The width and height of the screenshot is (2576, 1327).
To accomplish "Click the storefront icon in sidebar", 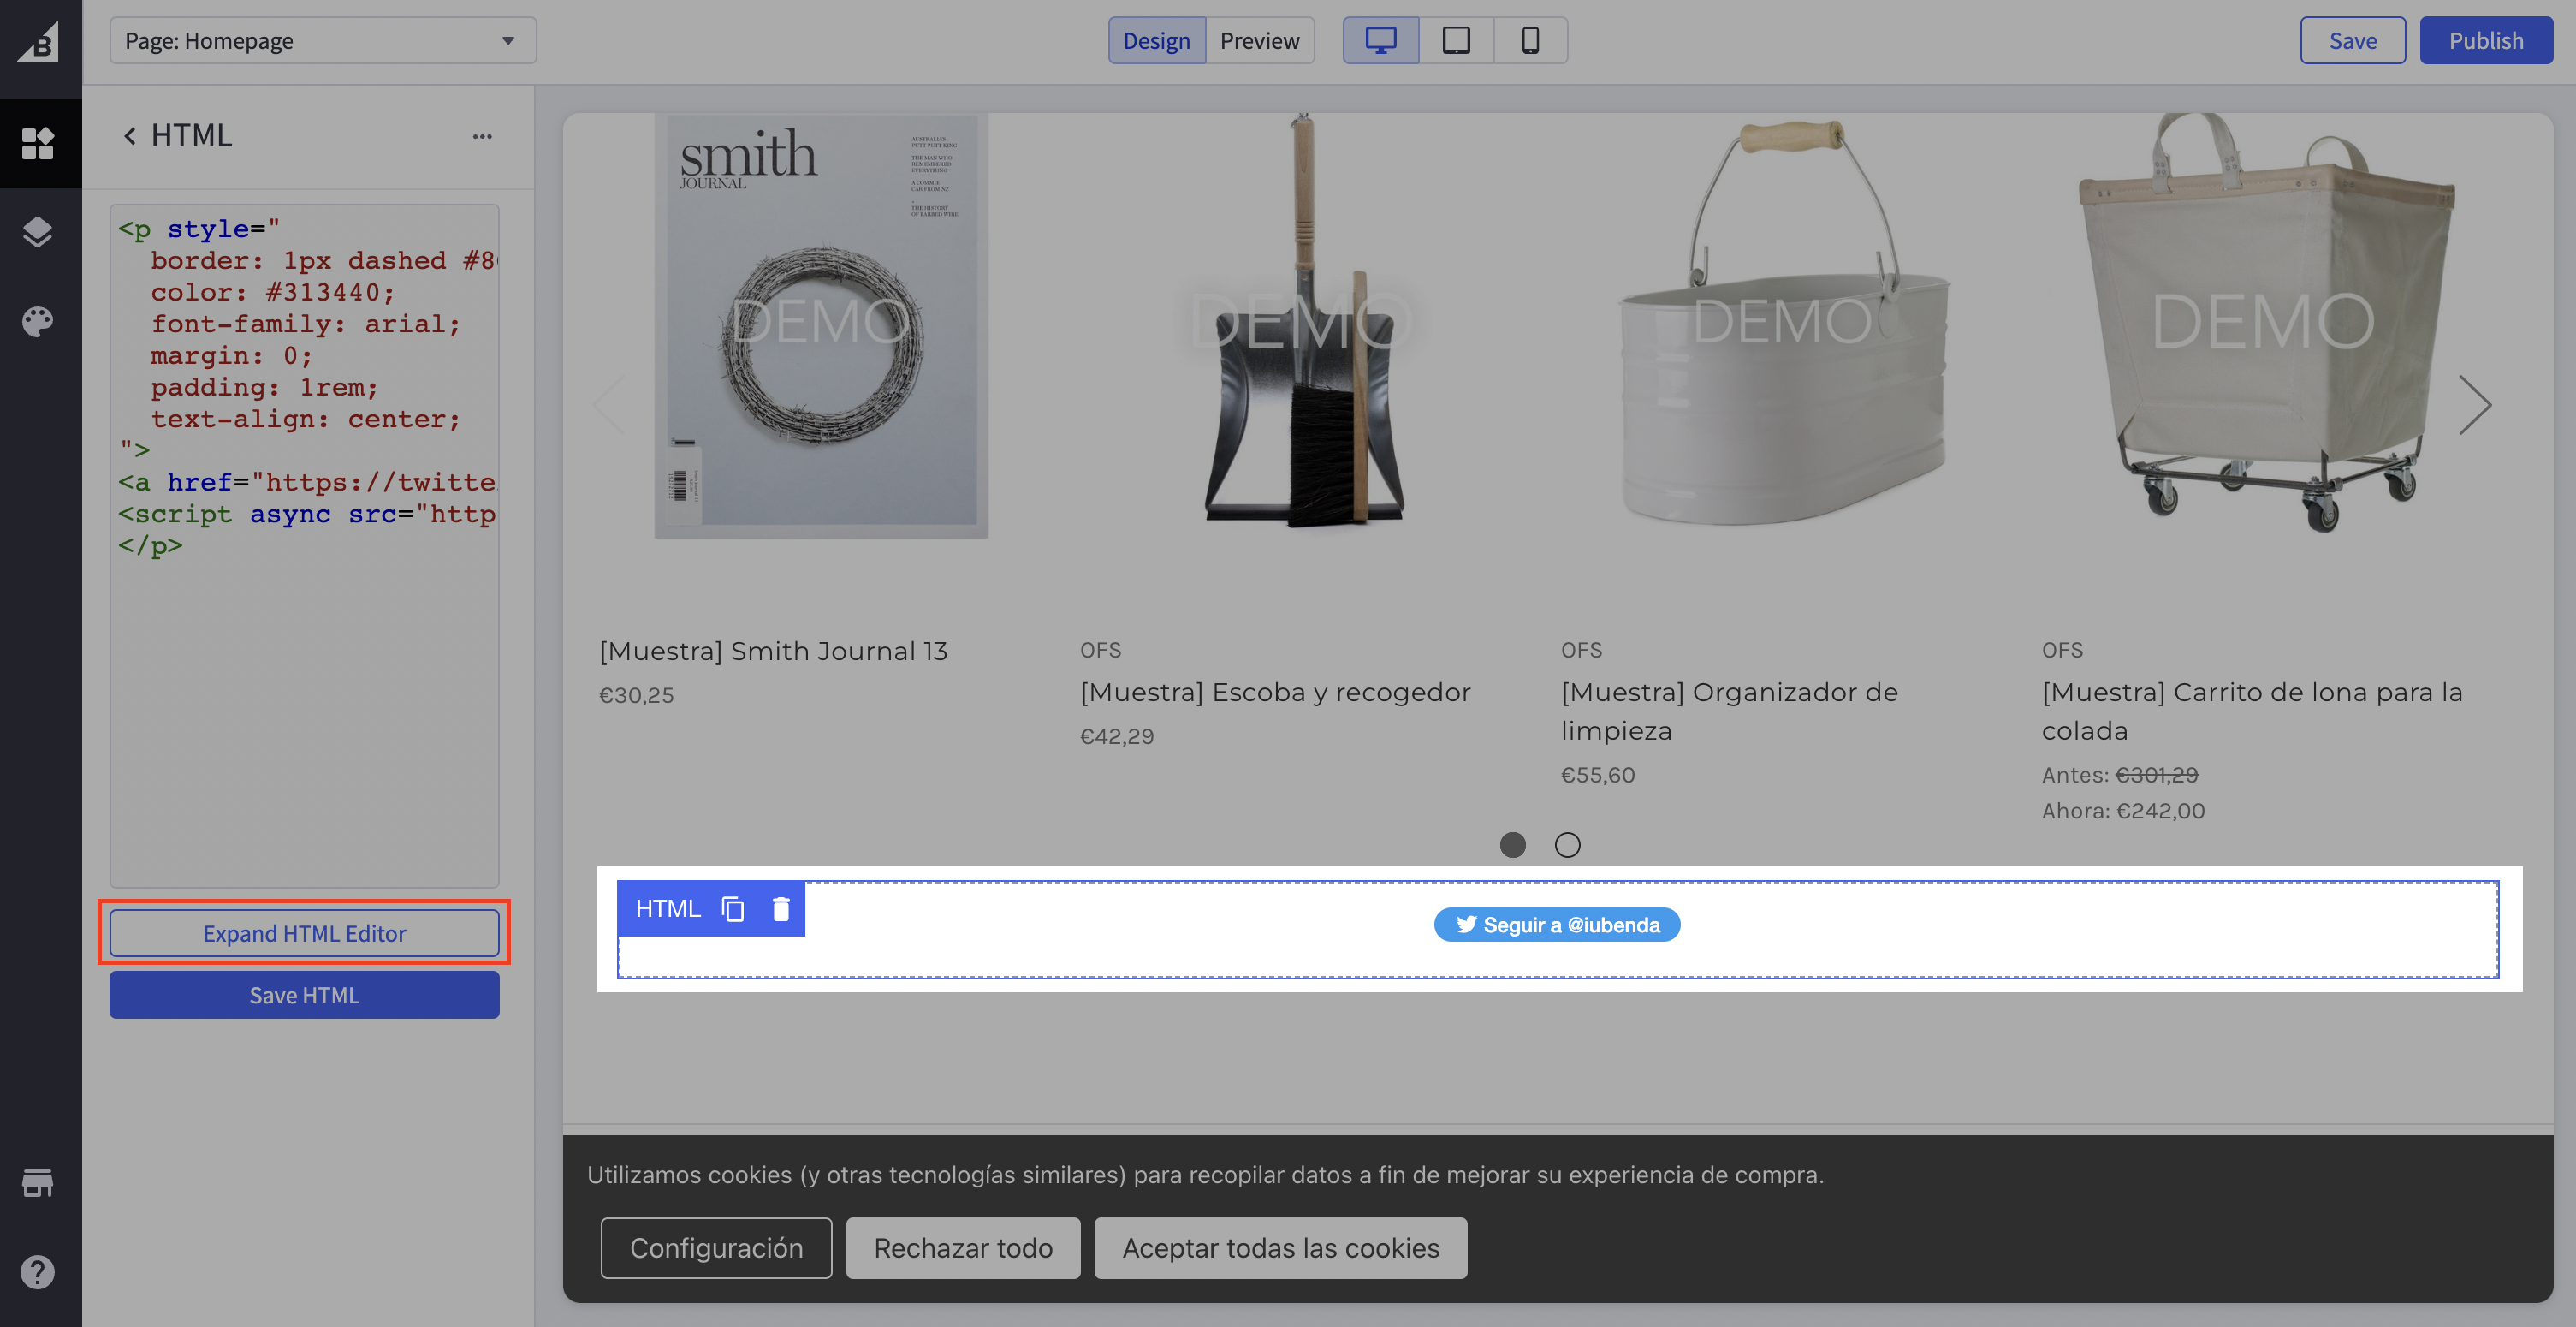I will 38,1183.
